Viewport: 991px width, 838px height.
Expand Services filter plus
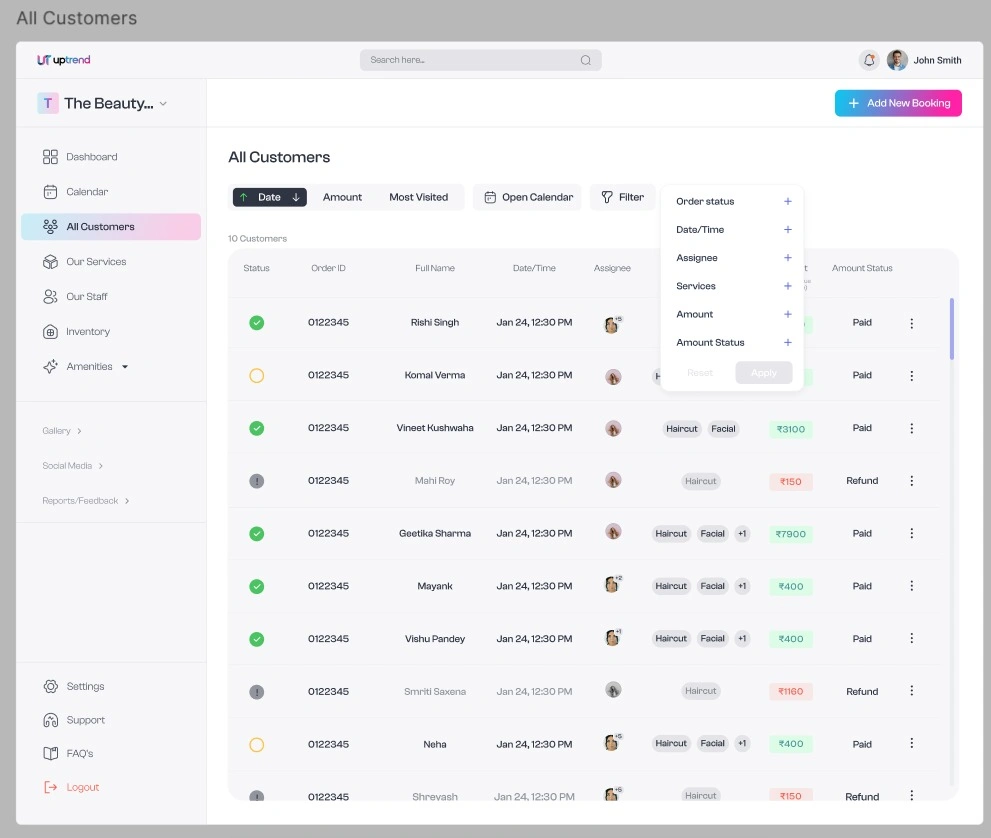[x=787, y=286]
